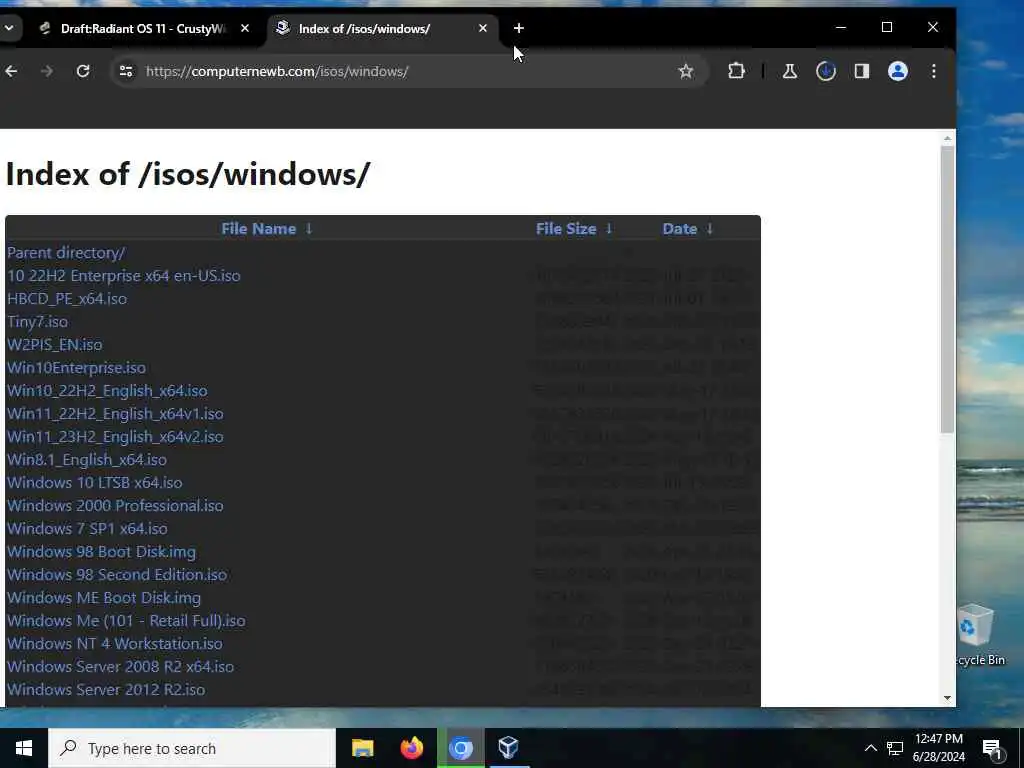
Task: Maximize the Chrome window
Action: [887, 27]
